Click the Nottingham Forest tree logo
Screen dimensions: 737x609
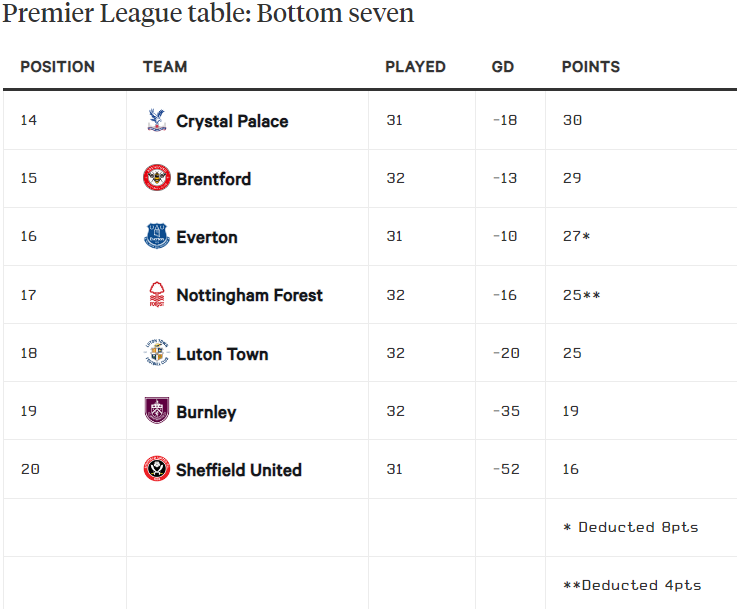157,294
